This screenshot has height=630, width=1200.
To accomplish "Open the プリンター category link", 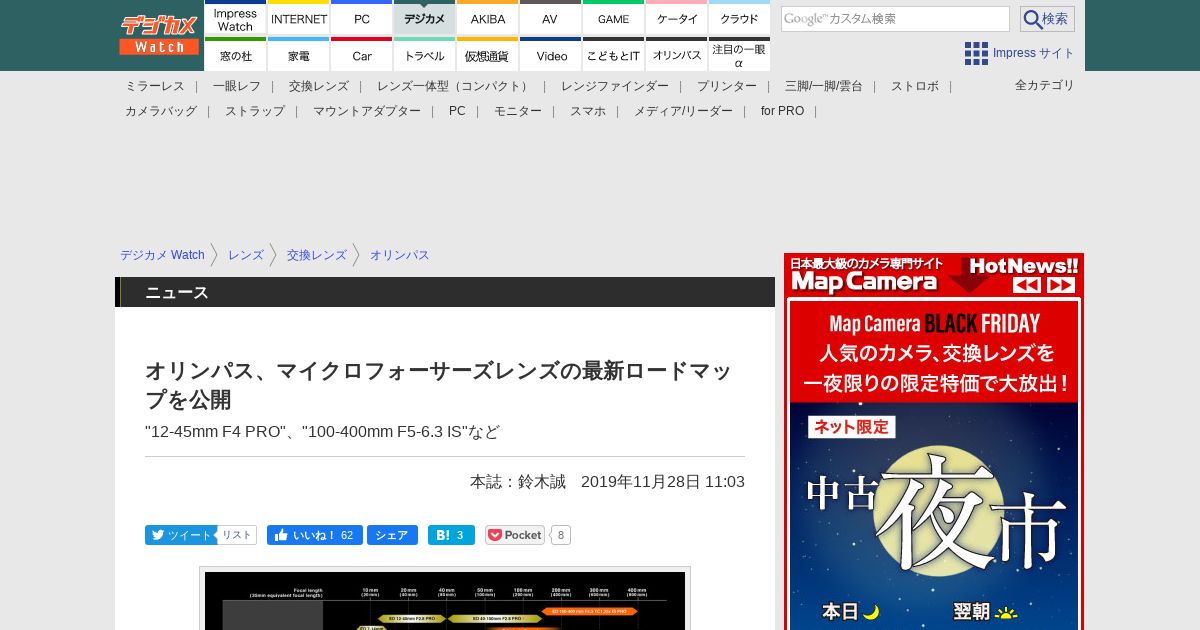I will click(x=727, y=86).
